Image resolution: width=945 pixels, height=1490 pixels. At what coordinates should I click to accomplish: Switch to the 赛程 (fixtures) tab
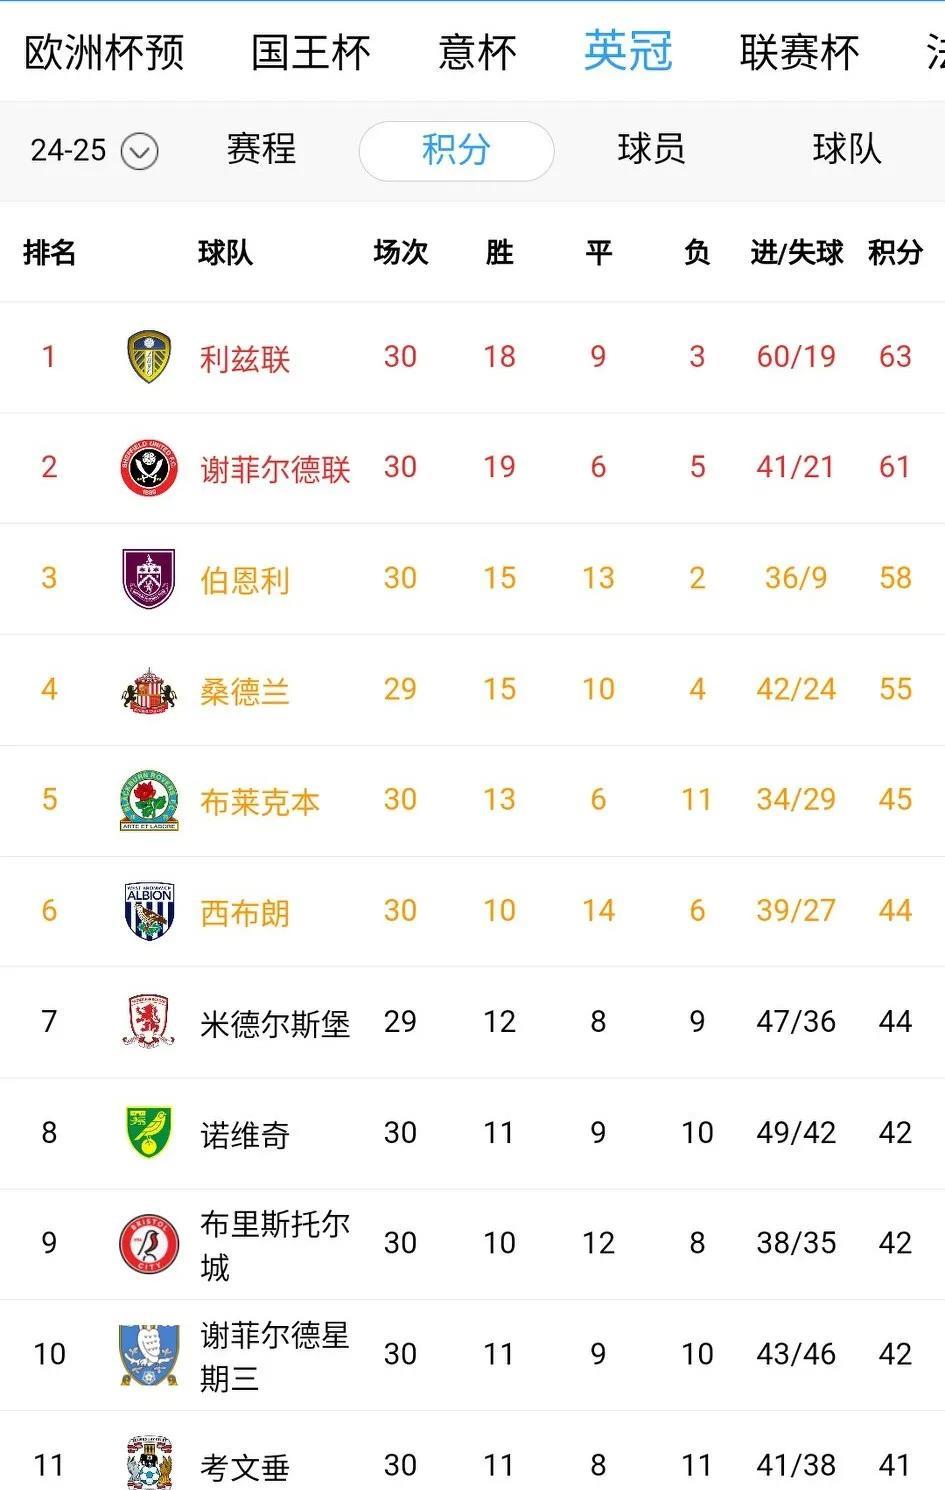(x=261, y=151)
